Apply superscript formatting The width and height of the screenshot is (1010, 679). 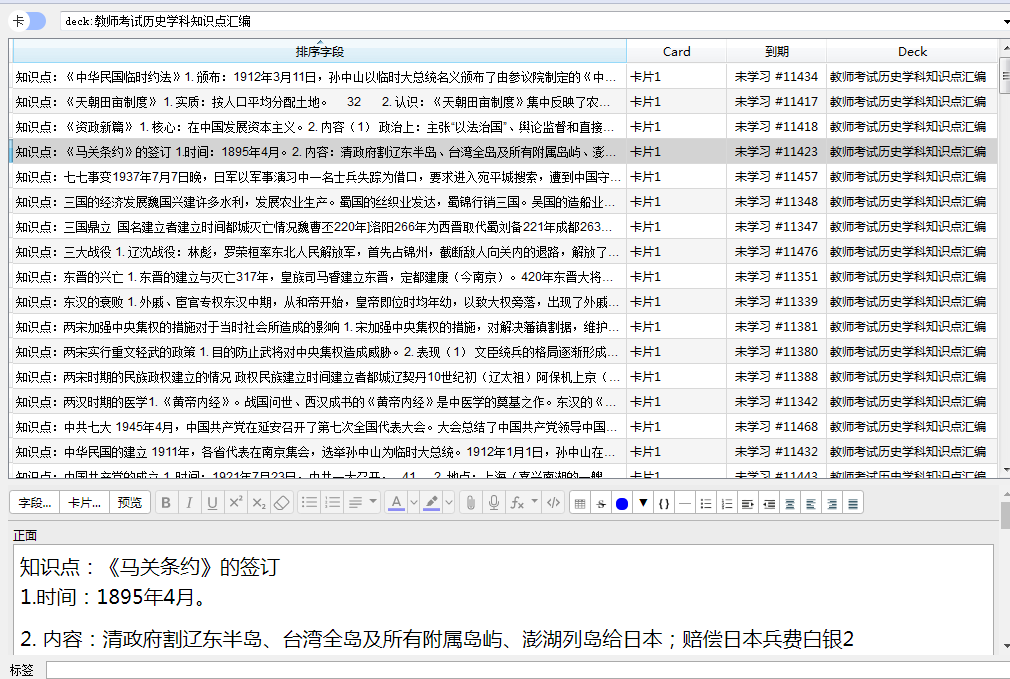[236, 503]
